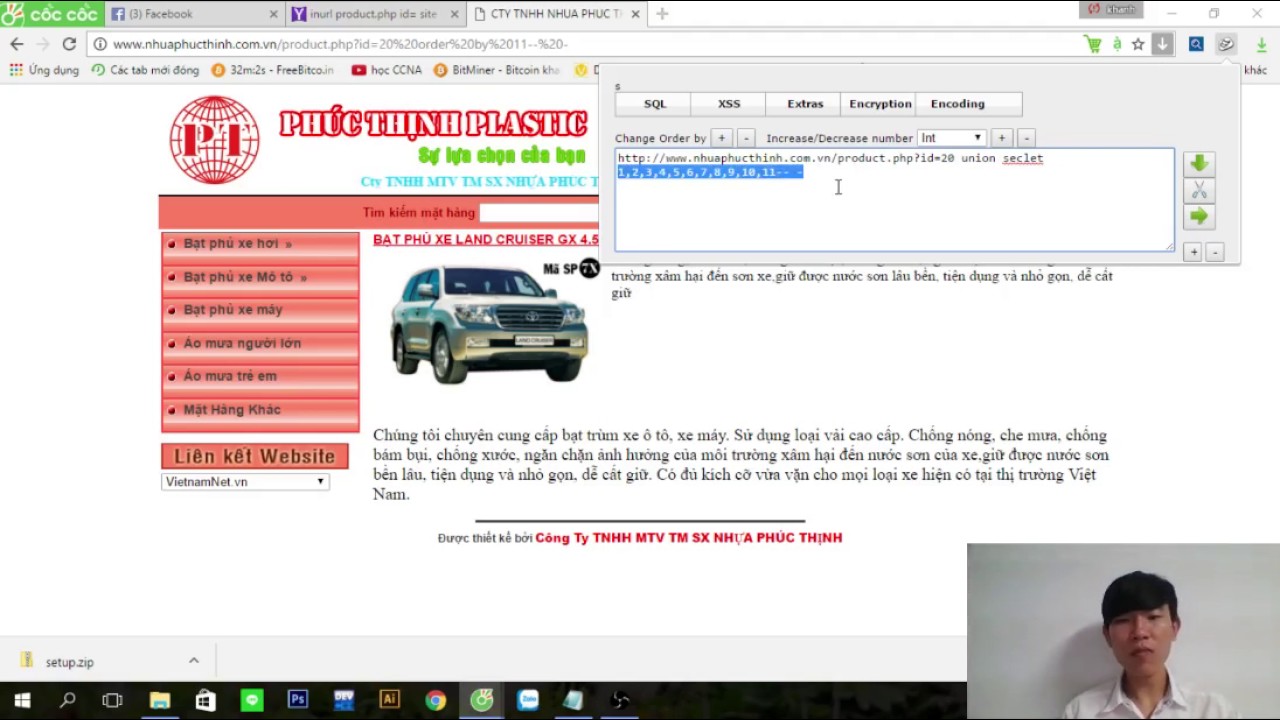The width and height of the screenshot is (1280, 720).
Task: Click the browser back arrow
Action: tap(17, 44)
